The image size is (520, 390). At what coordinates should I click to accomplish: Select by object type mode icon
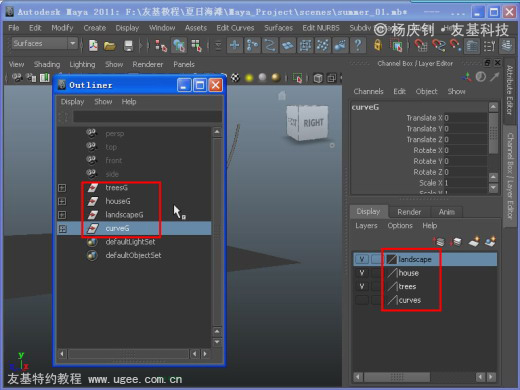(179, 46)
